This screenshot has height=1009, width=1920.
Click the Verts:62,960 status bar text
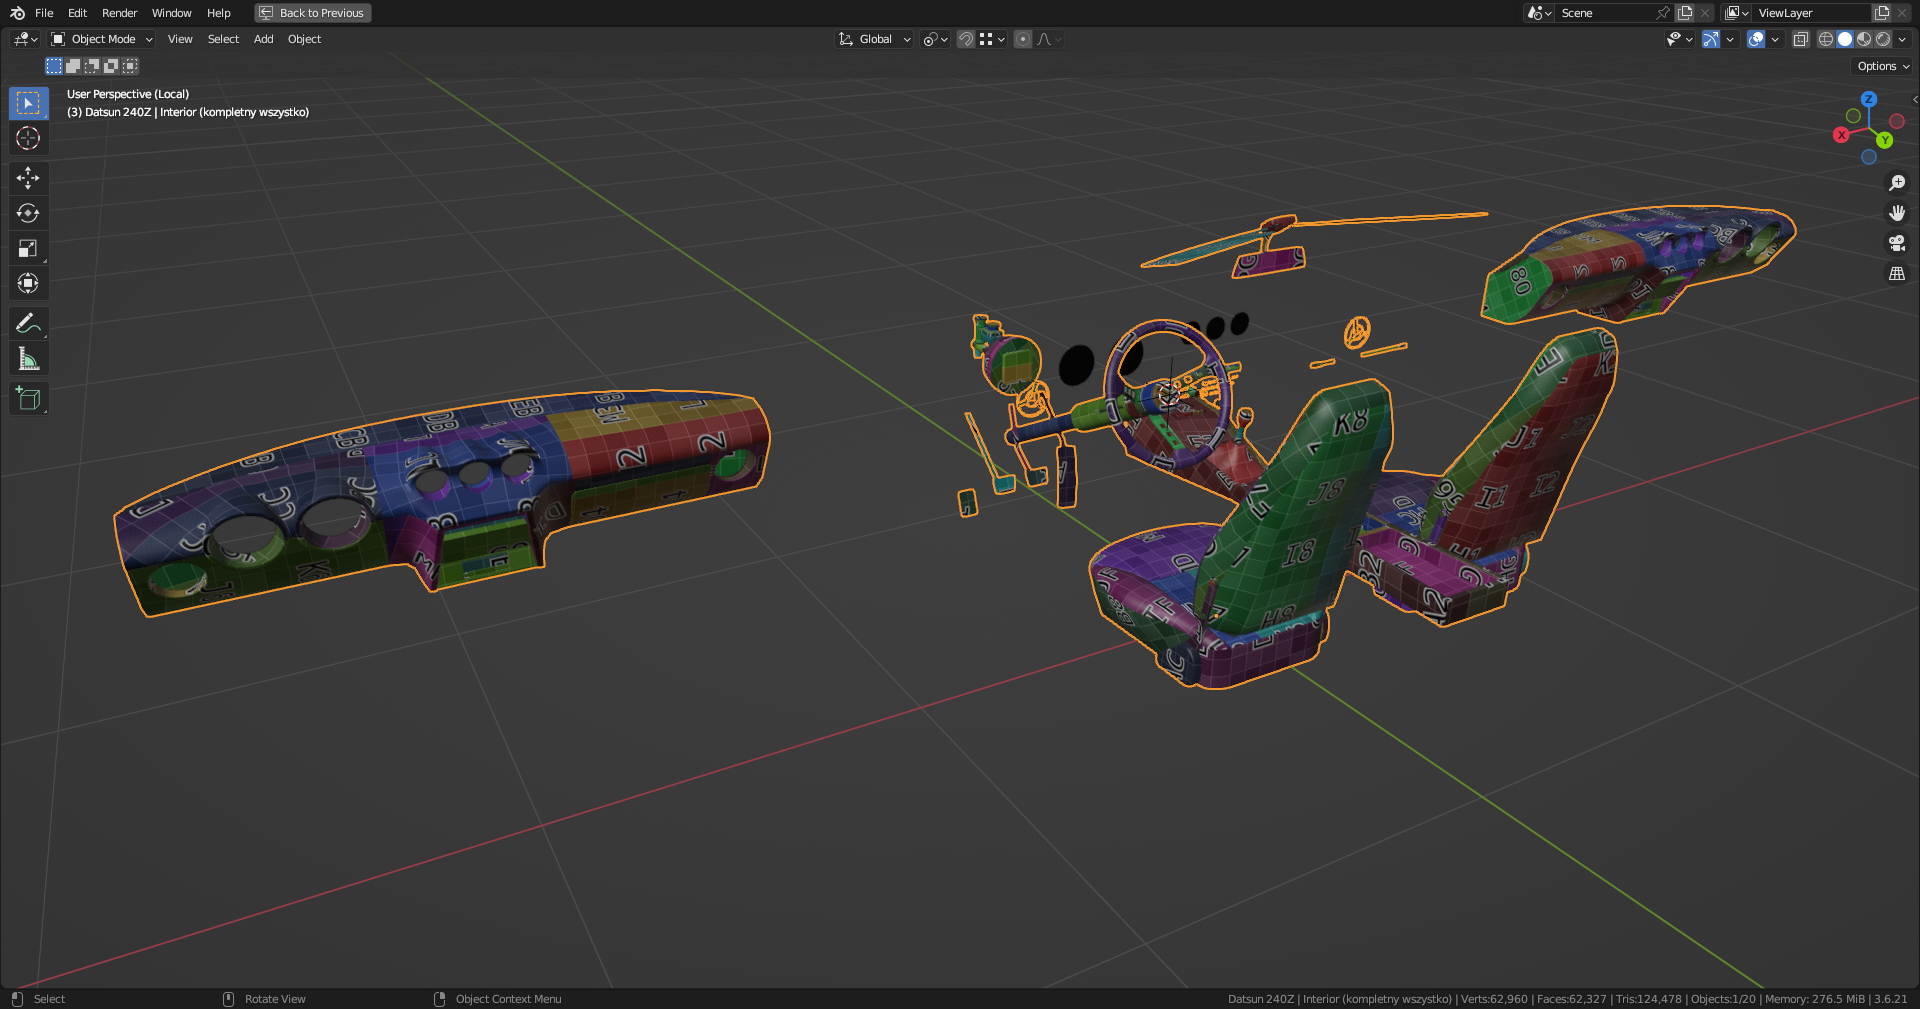click(x=1494, y=999)
